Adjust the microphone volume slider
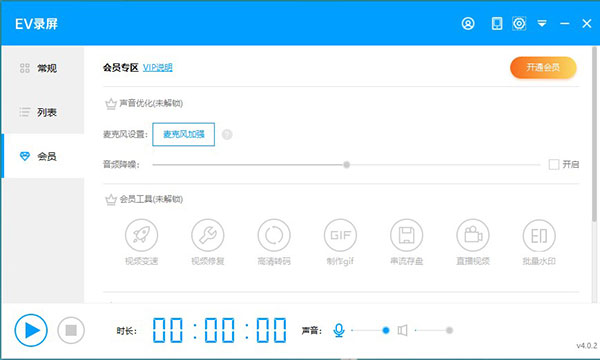The height and width of the screenshot is (360, 600). point(370,330)
